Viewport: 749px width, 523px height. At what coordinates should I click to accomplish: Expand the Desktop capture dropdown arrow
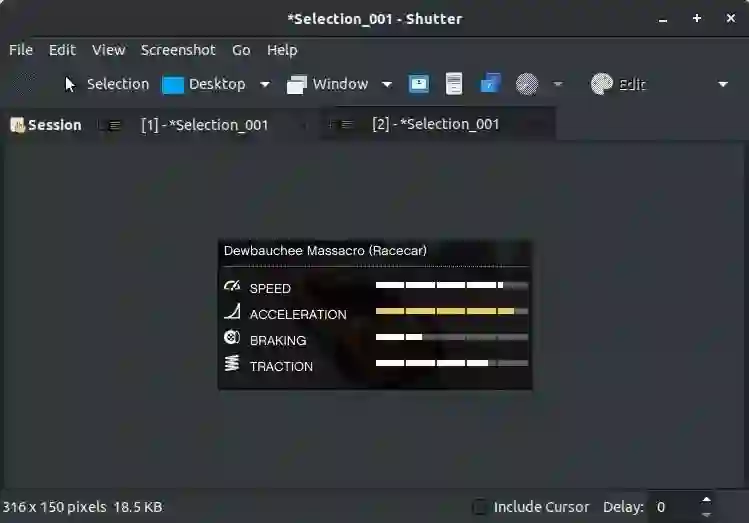[x=265, y=85]
